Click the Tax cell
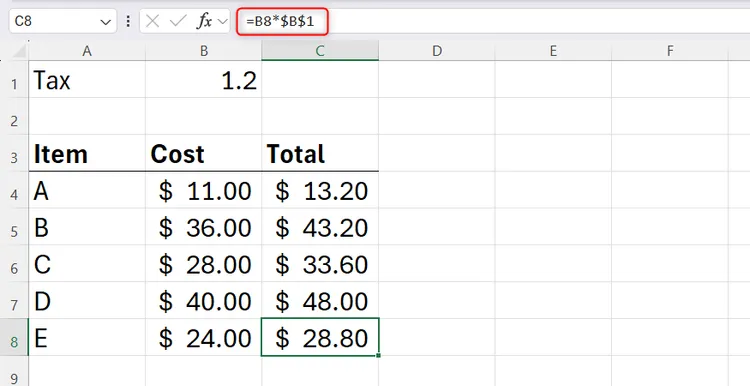Image resolution: width=750 pixels, height=386 pixels. pos(87,79)
